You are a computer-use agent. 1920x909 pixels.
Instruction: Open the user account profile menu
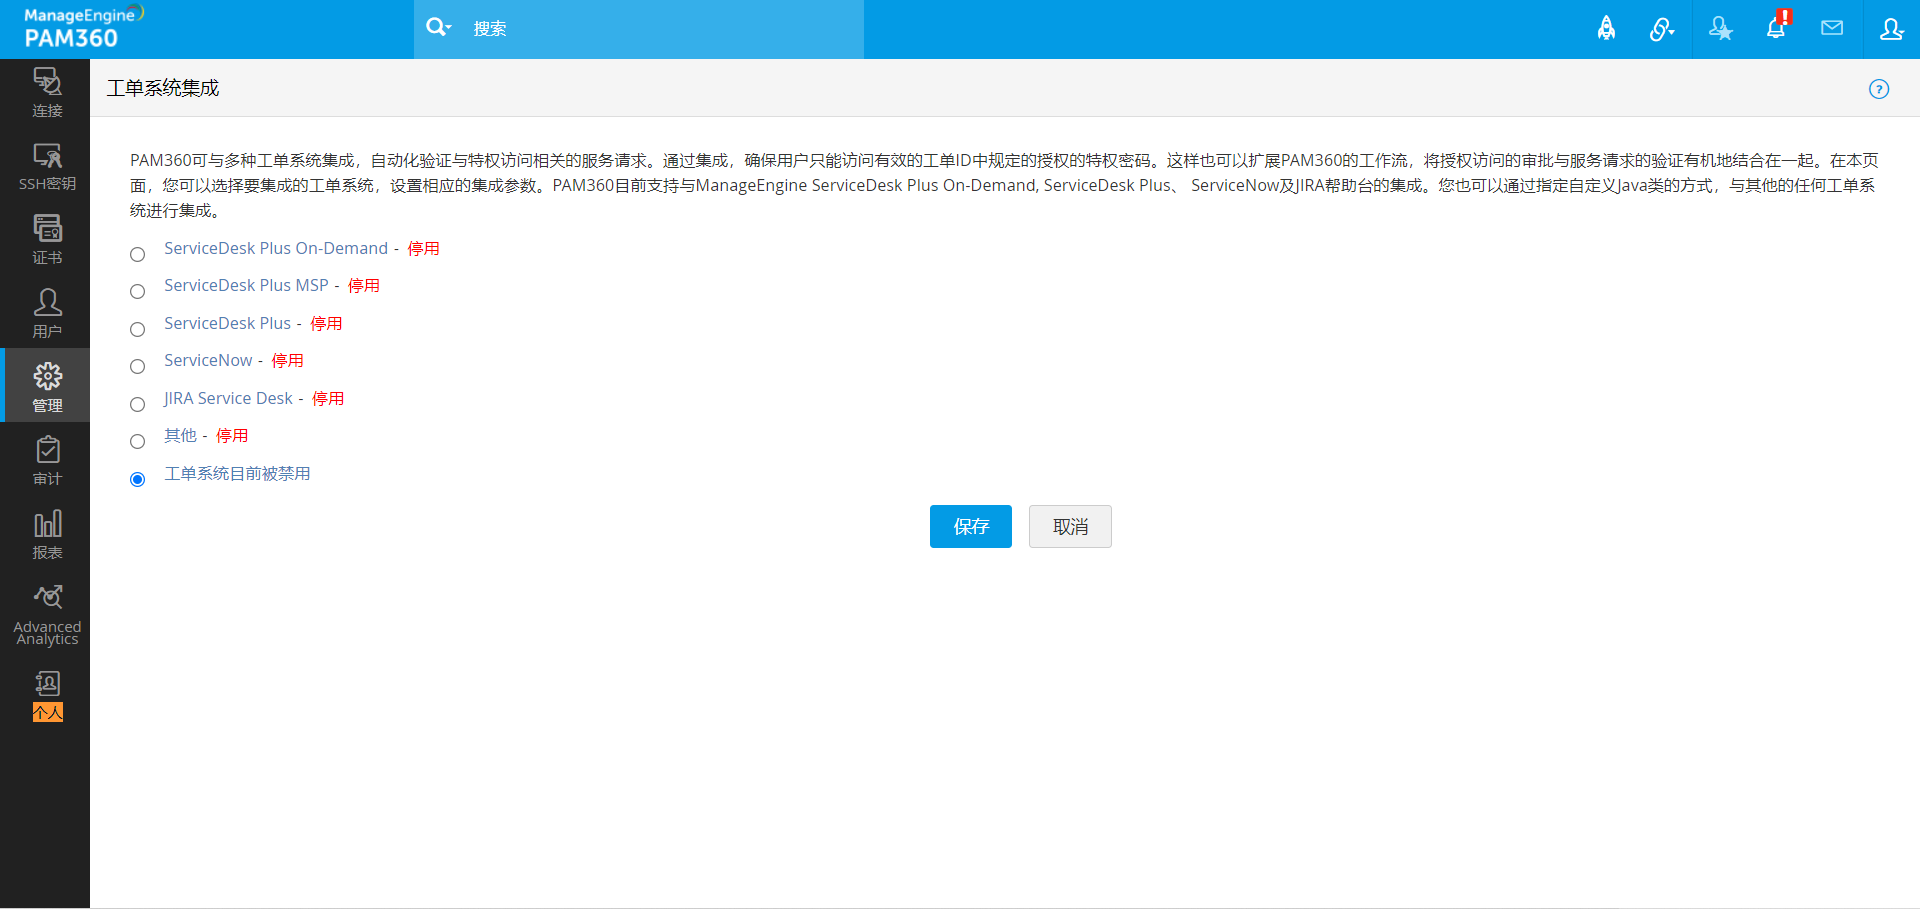(1891, 29)
